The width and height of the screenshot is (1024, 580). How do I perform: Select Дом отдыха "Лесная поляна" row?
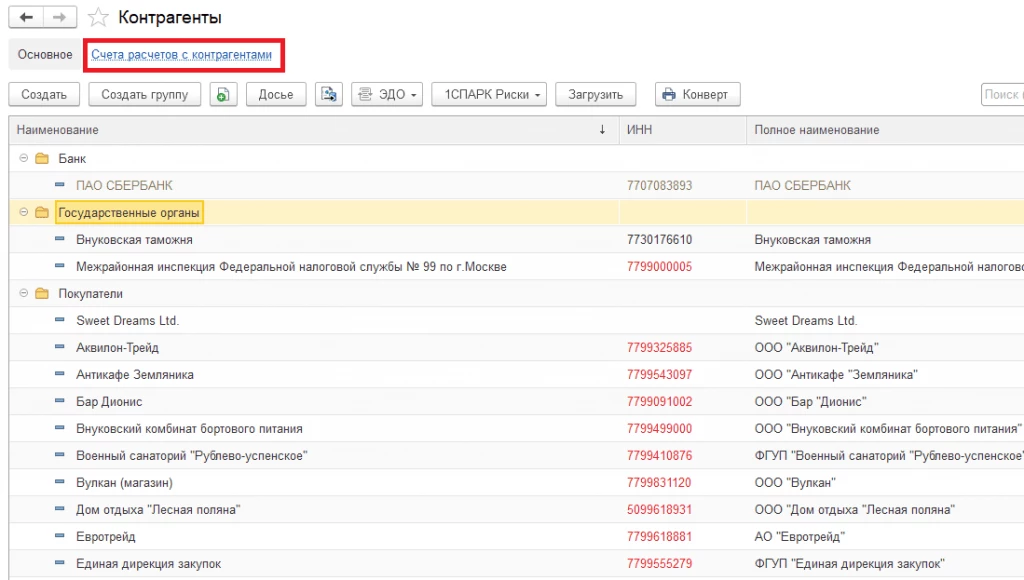pyautogui.click(x=517, y=509)
